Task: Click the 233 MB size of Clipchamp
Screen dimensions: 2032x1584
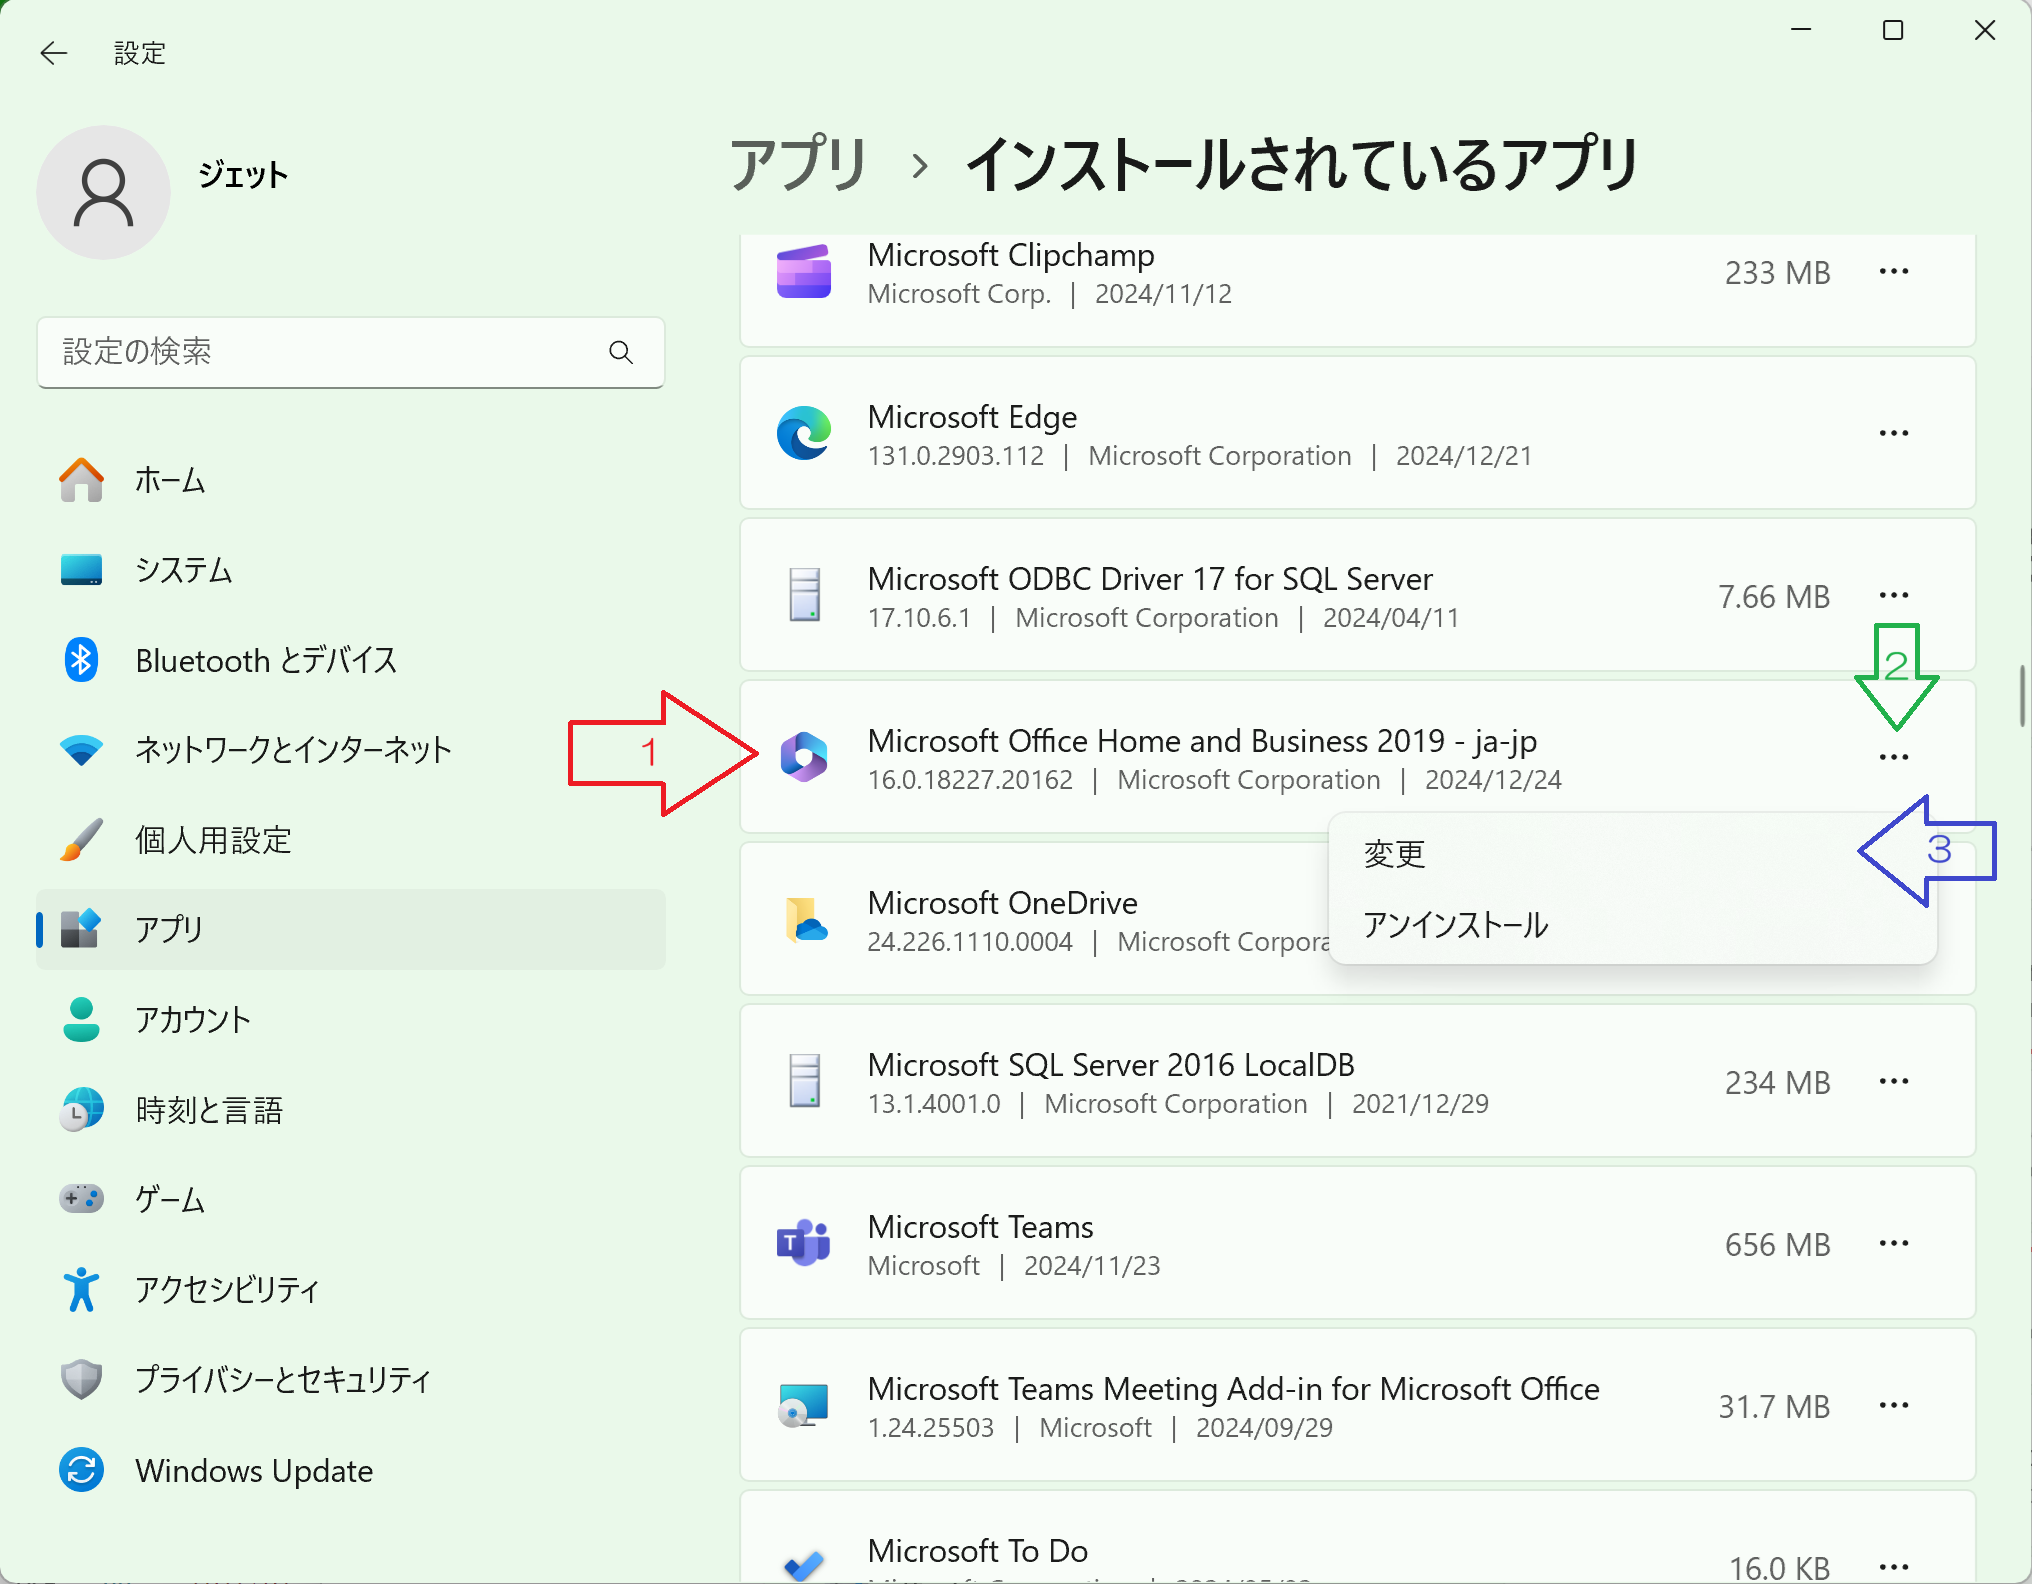Action: (x=1777, y=273)
